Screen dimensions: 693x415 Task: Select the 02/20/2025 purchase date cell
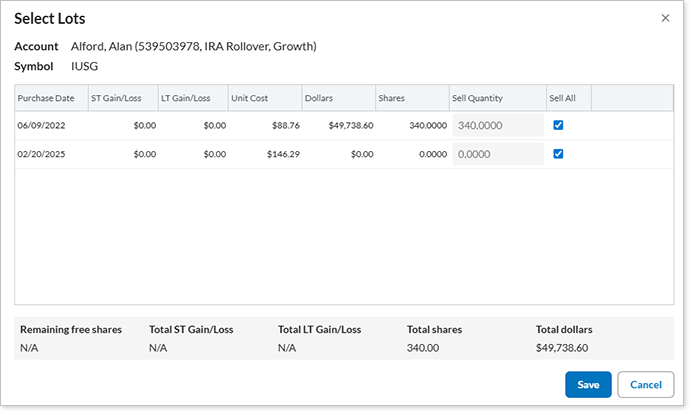40,155
